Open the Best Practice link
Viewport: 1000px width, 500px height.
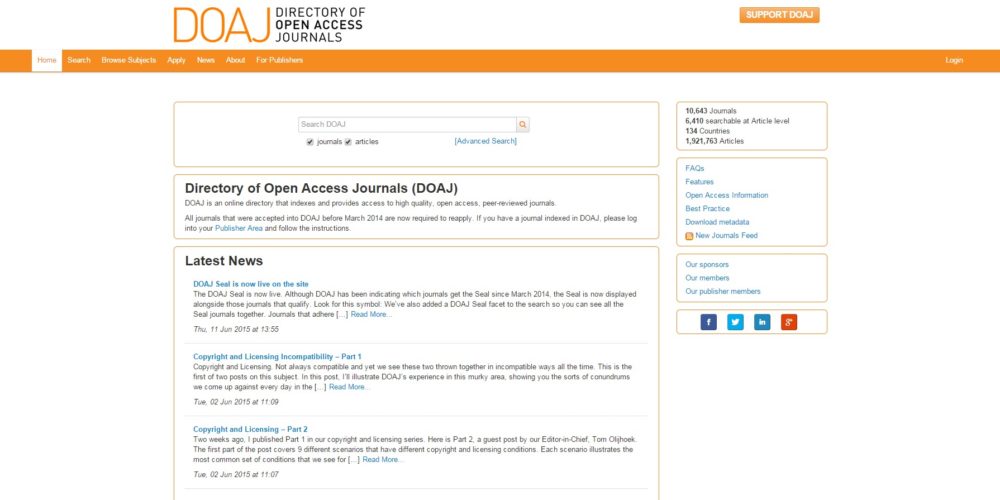coord(707,209)
